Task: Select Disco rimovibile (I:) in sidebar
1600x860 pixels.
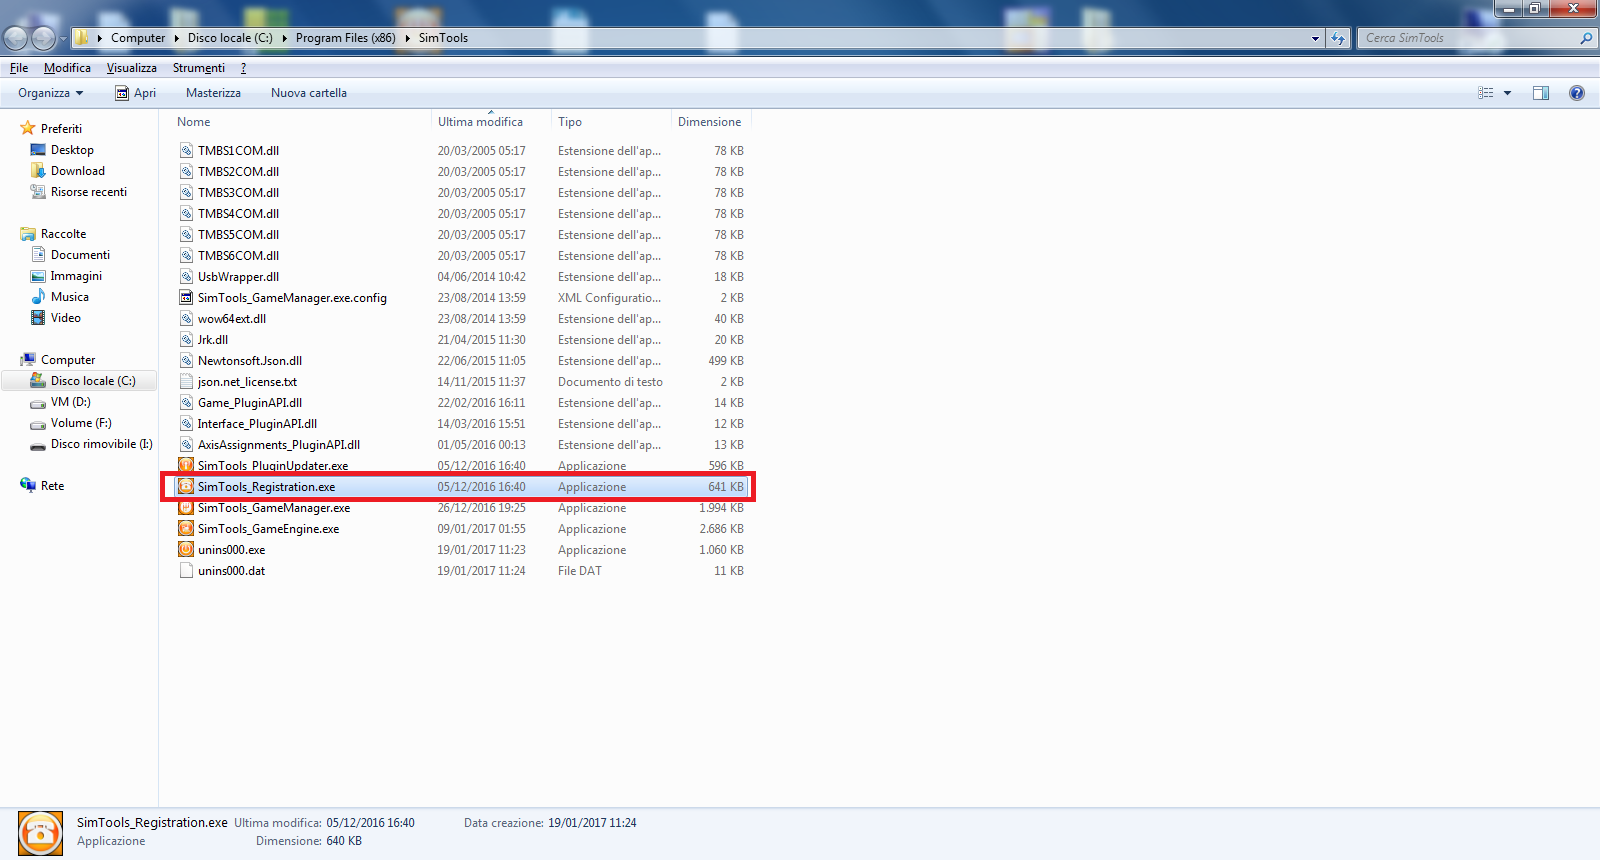Action: (102, 444)
